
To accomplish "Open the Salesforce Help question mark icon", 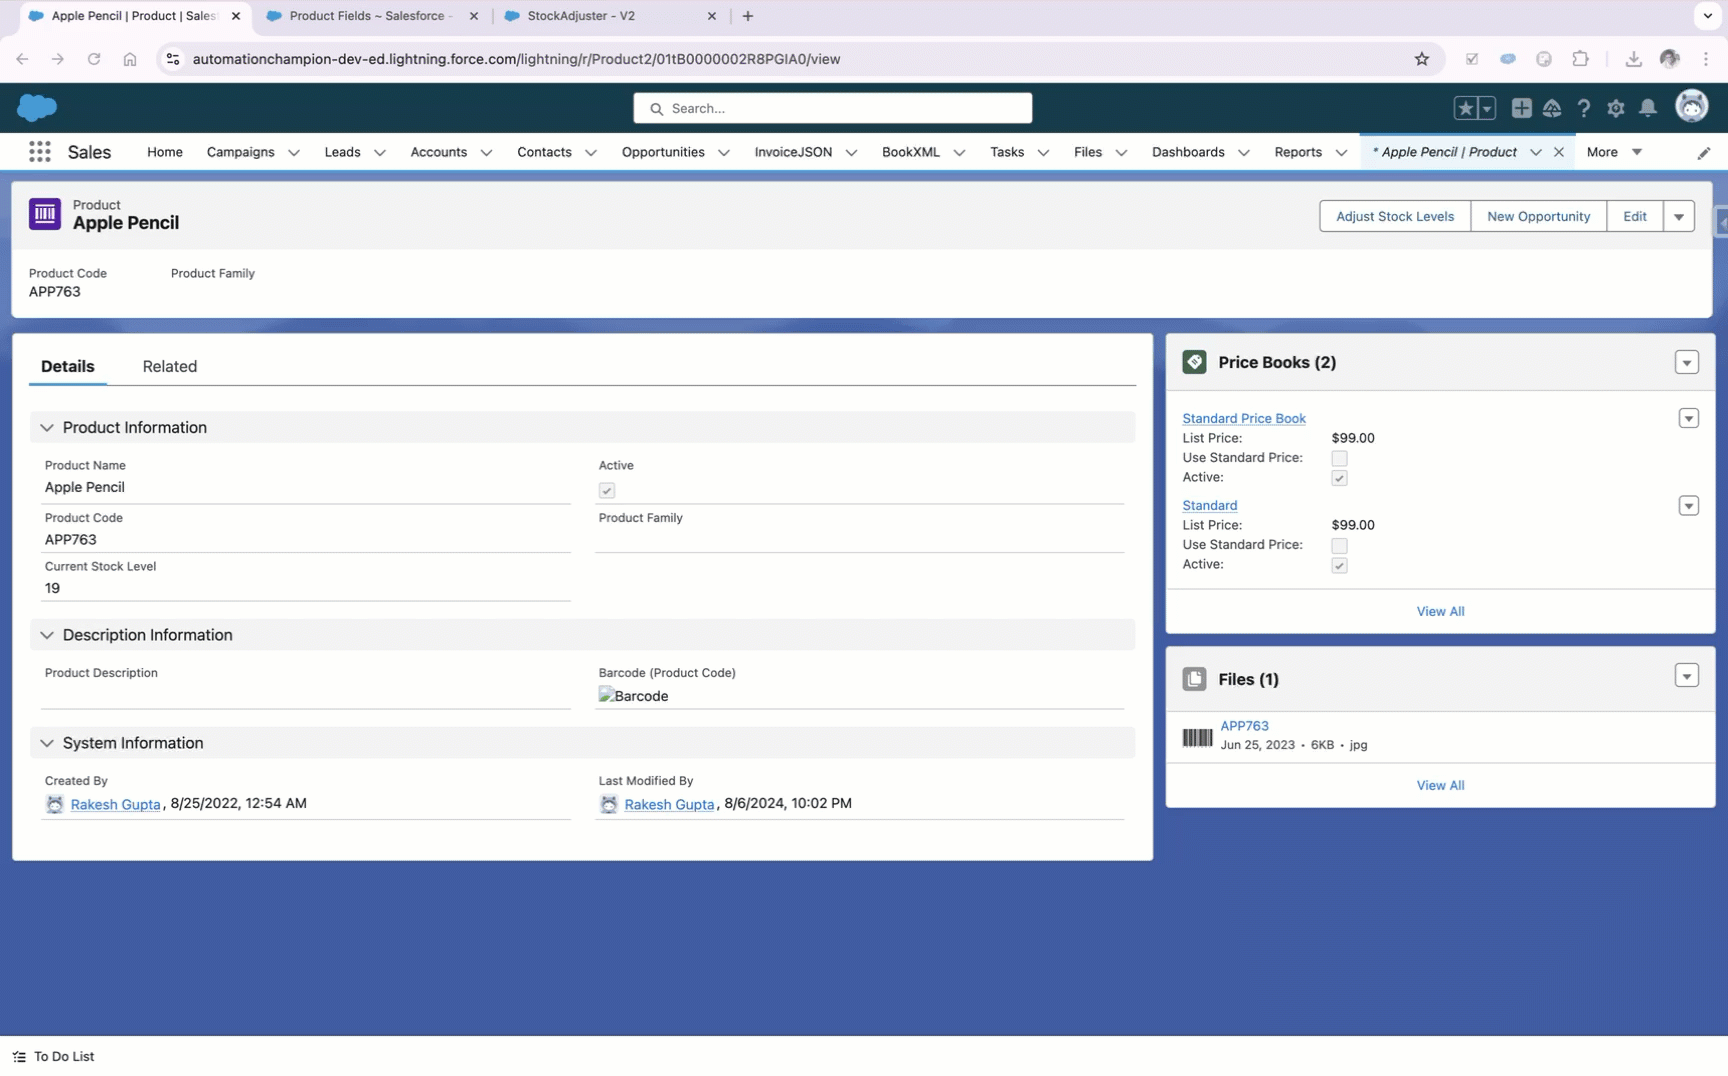I will (x=1584, y=108).
